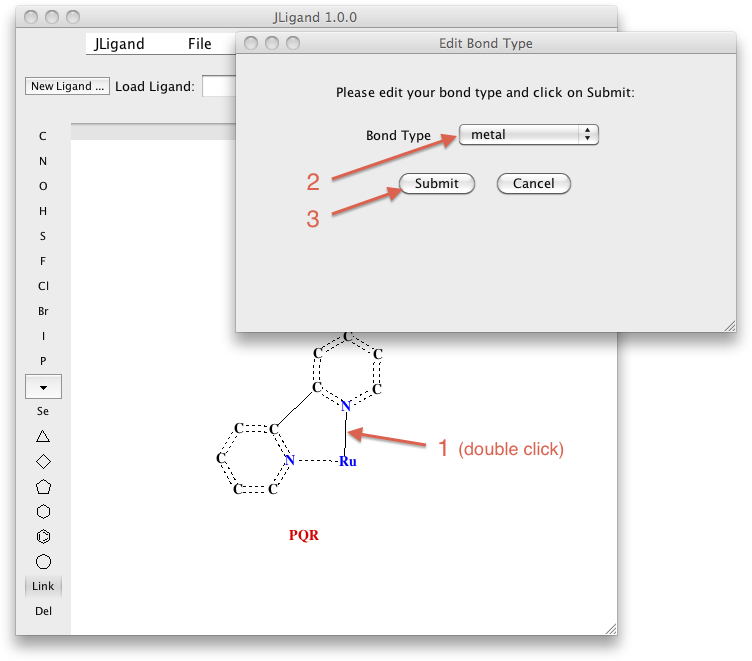Viewport: 752px width, 661px height.
Task: Open the File menu
Action: [199, 44]
